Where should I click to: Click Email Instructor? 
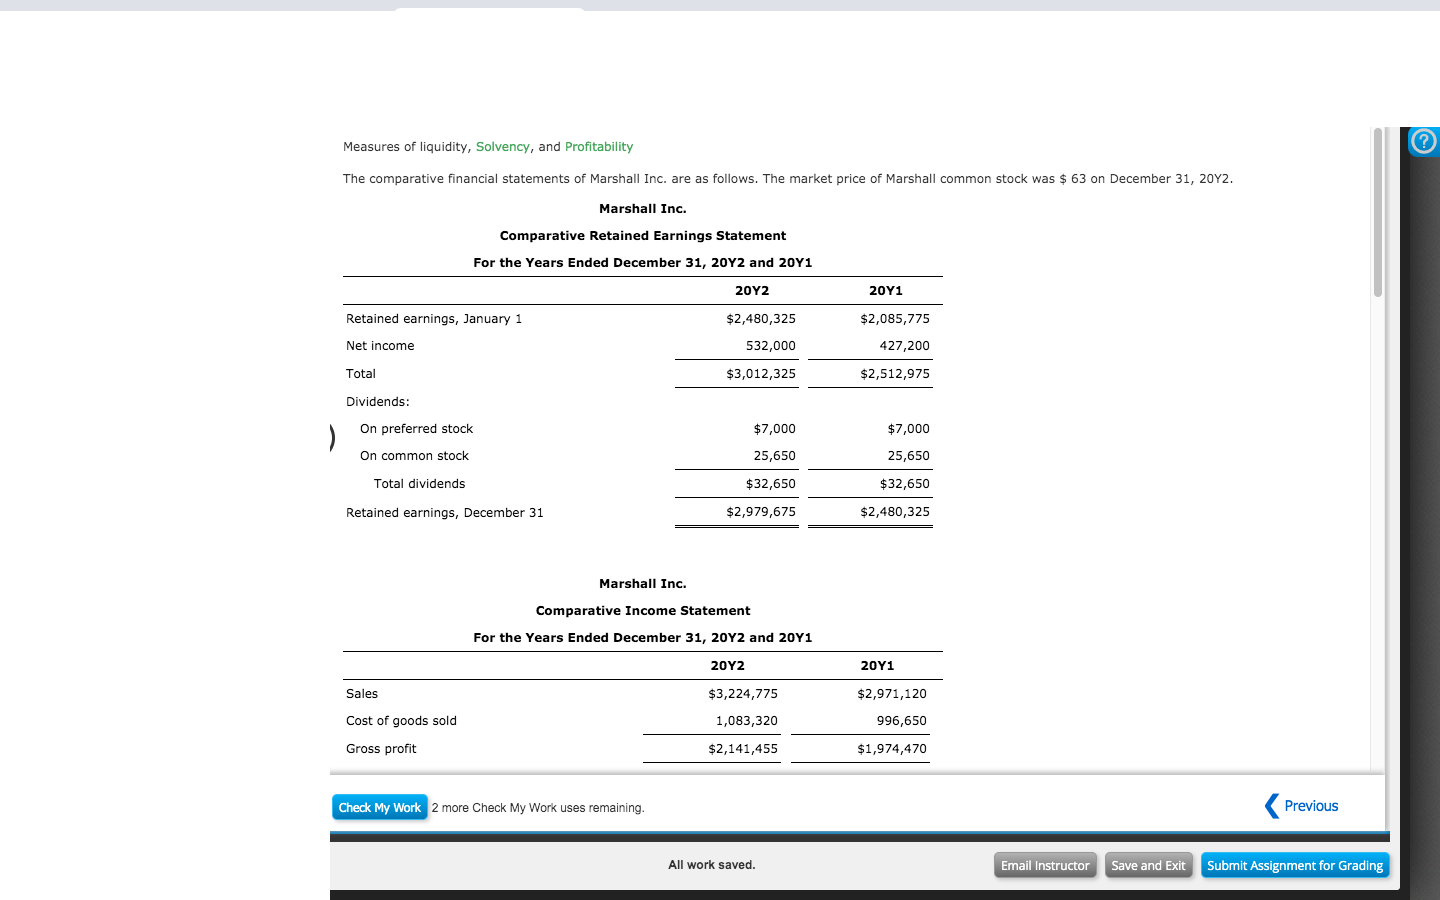(x=1045, y=865)
